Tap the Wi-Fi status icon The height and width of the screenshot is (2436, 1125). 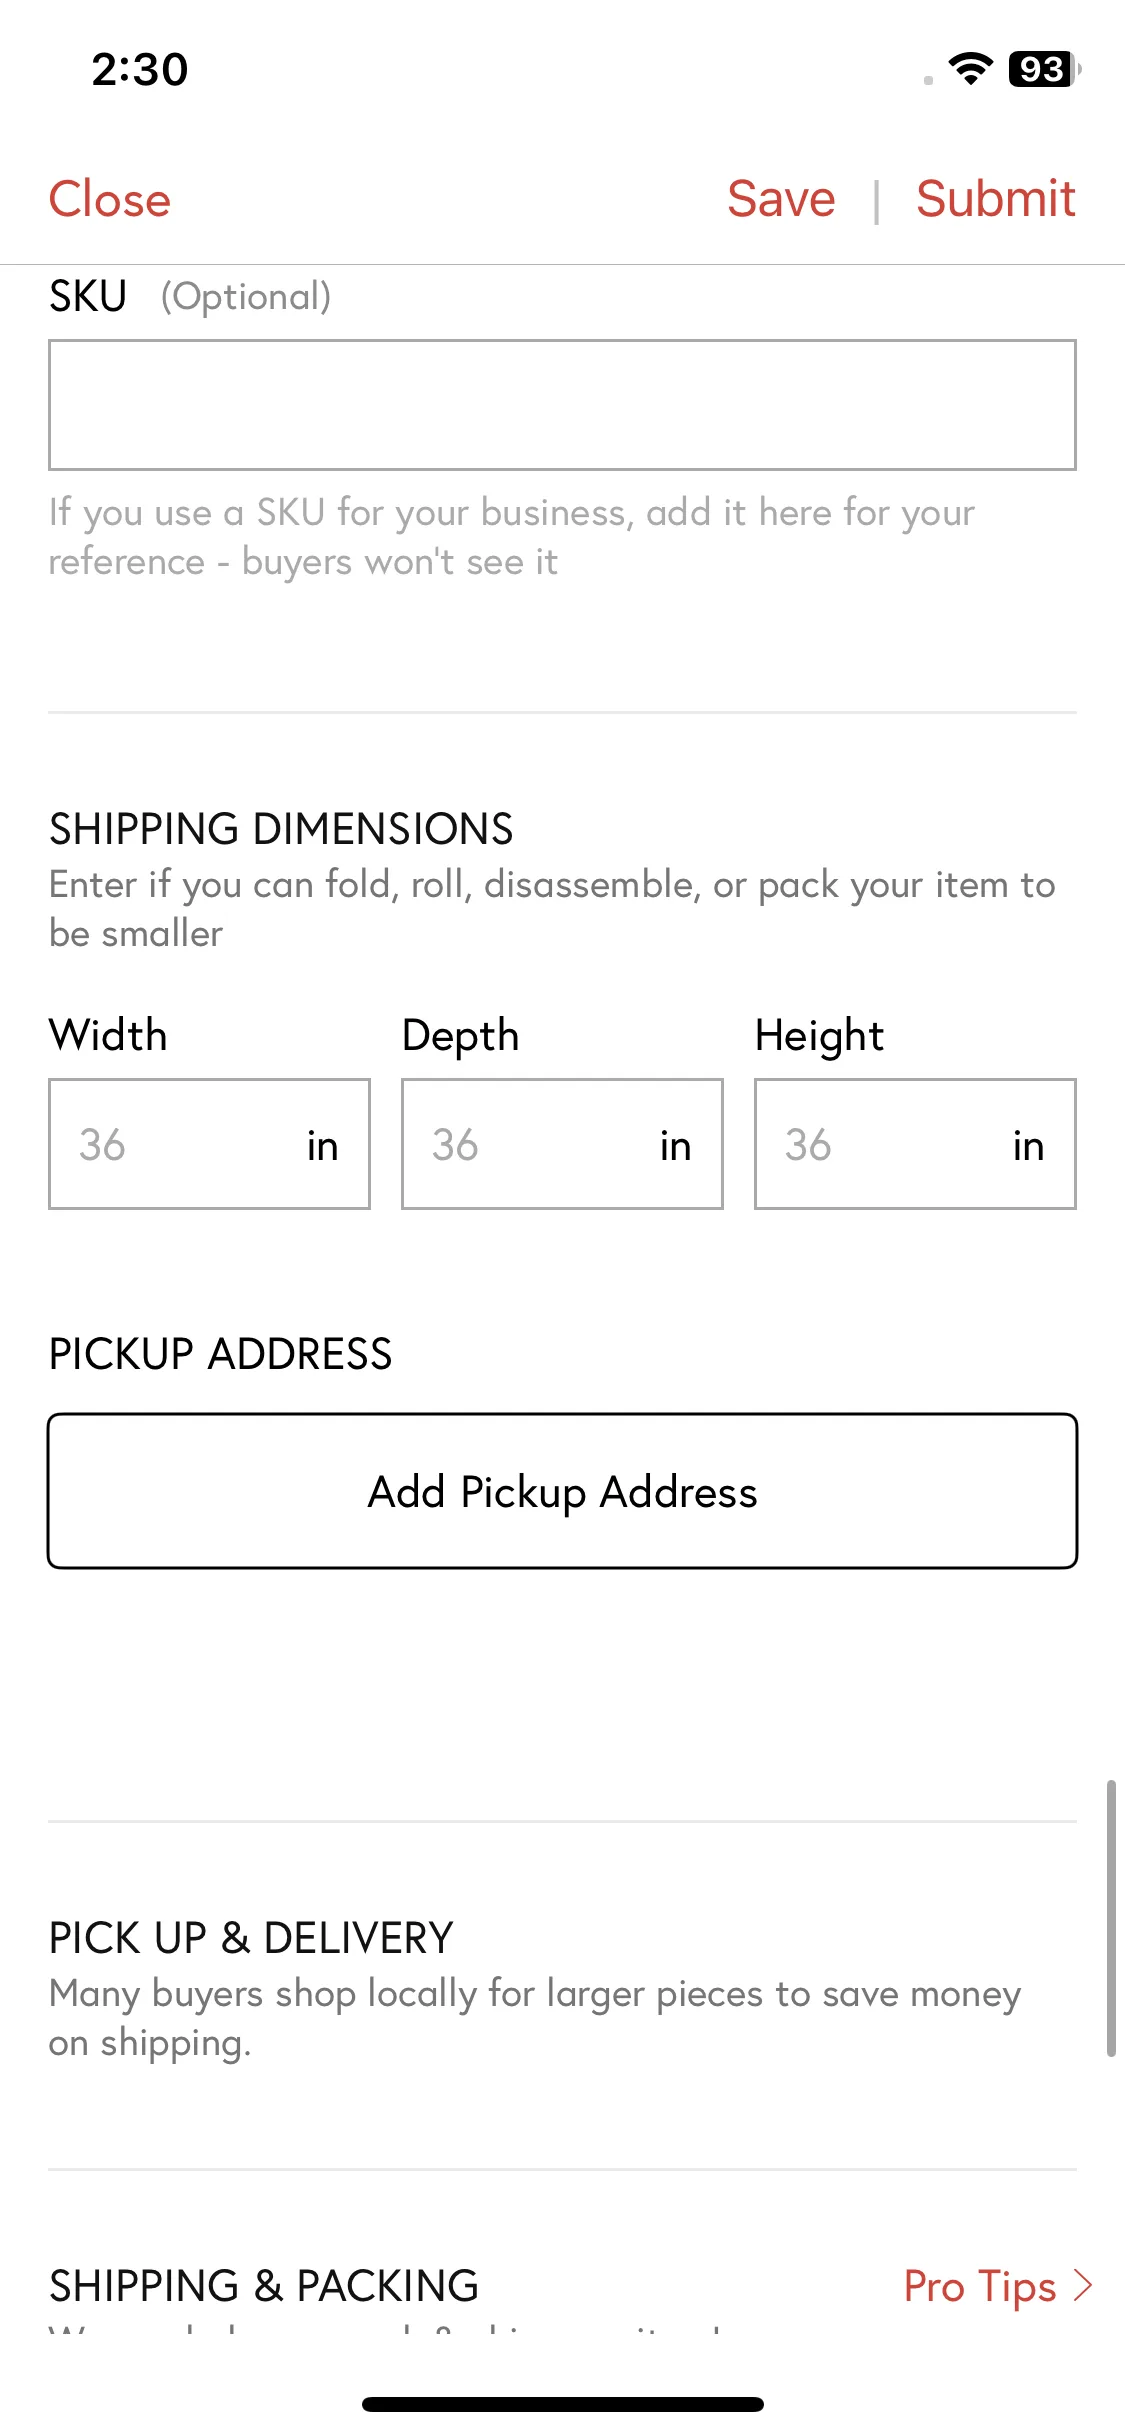coord(970,69)
